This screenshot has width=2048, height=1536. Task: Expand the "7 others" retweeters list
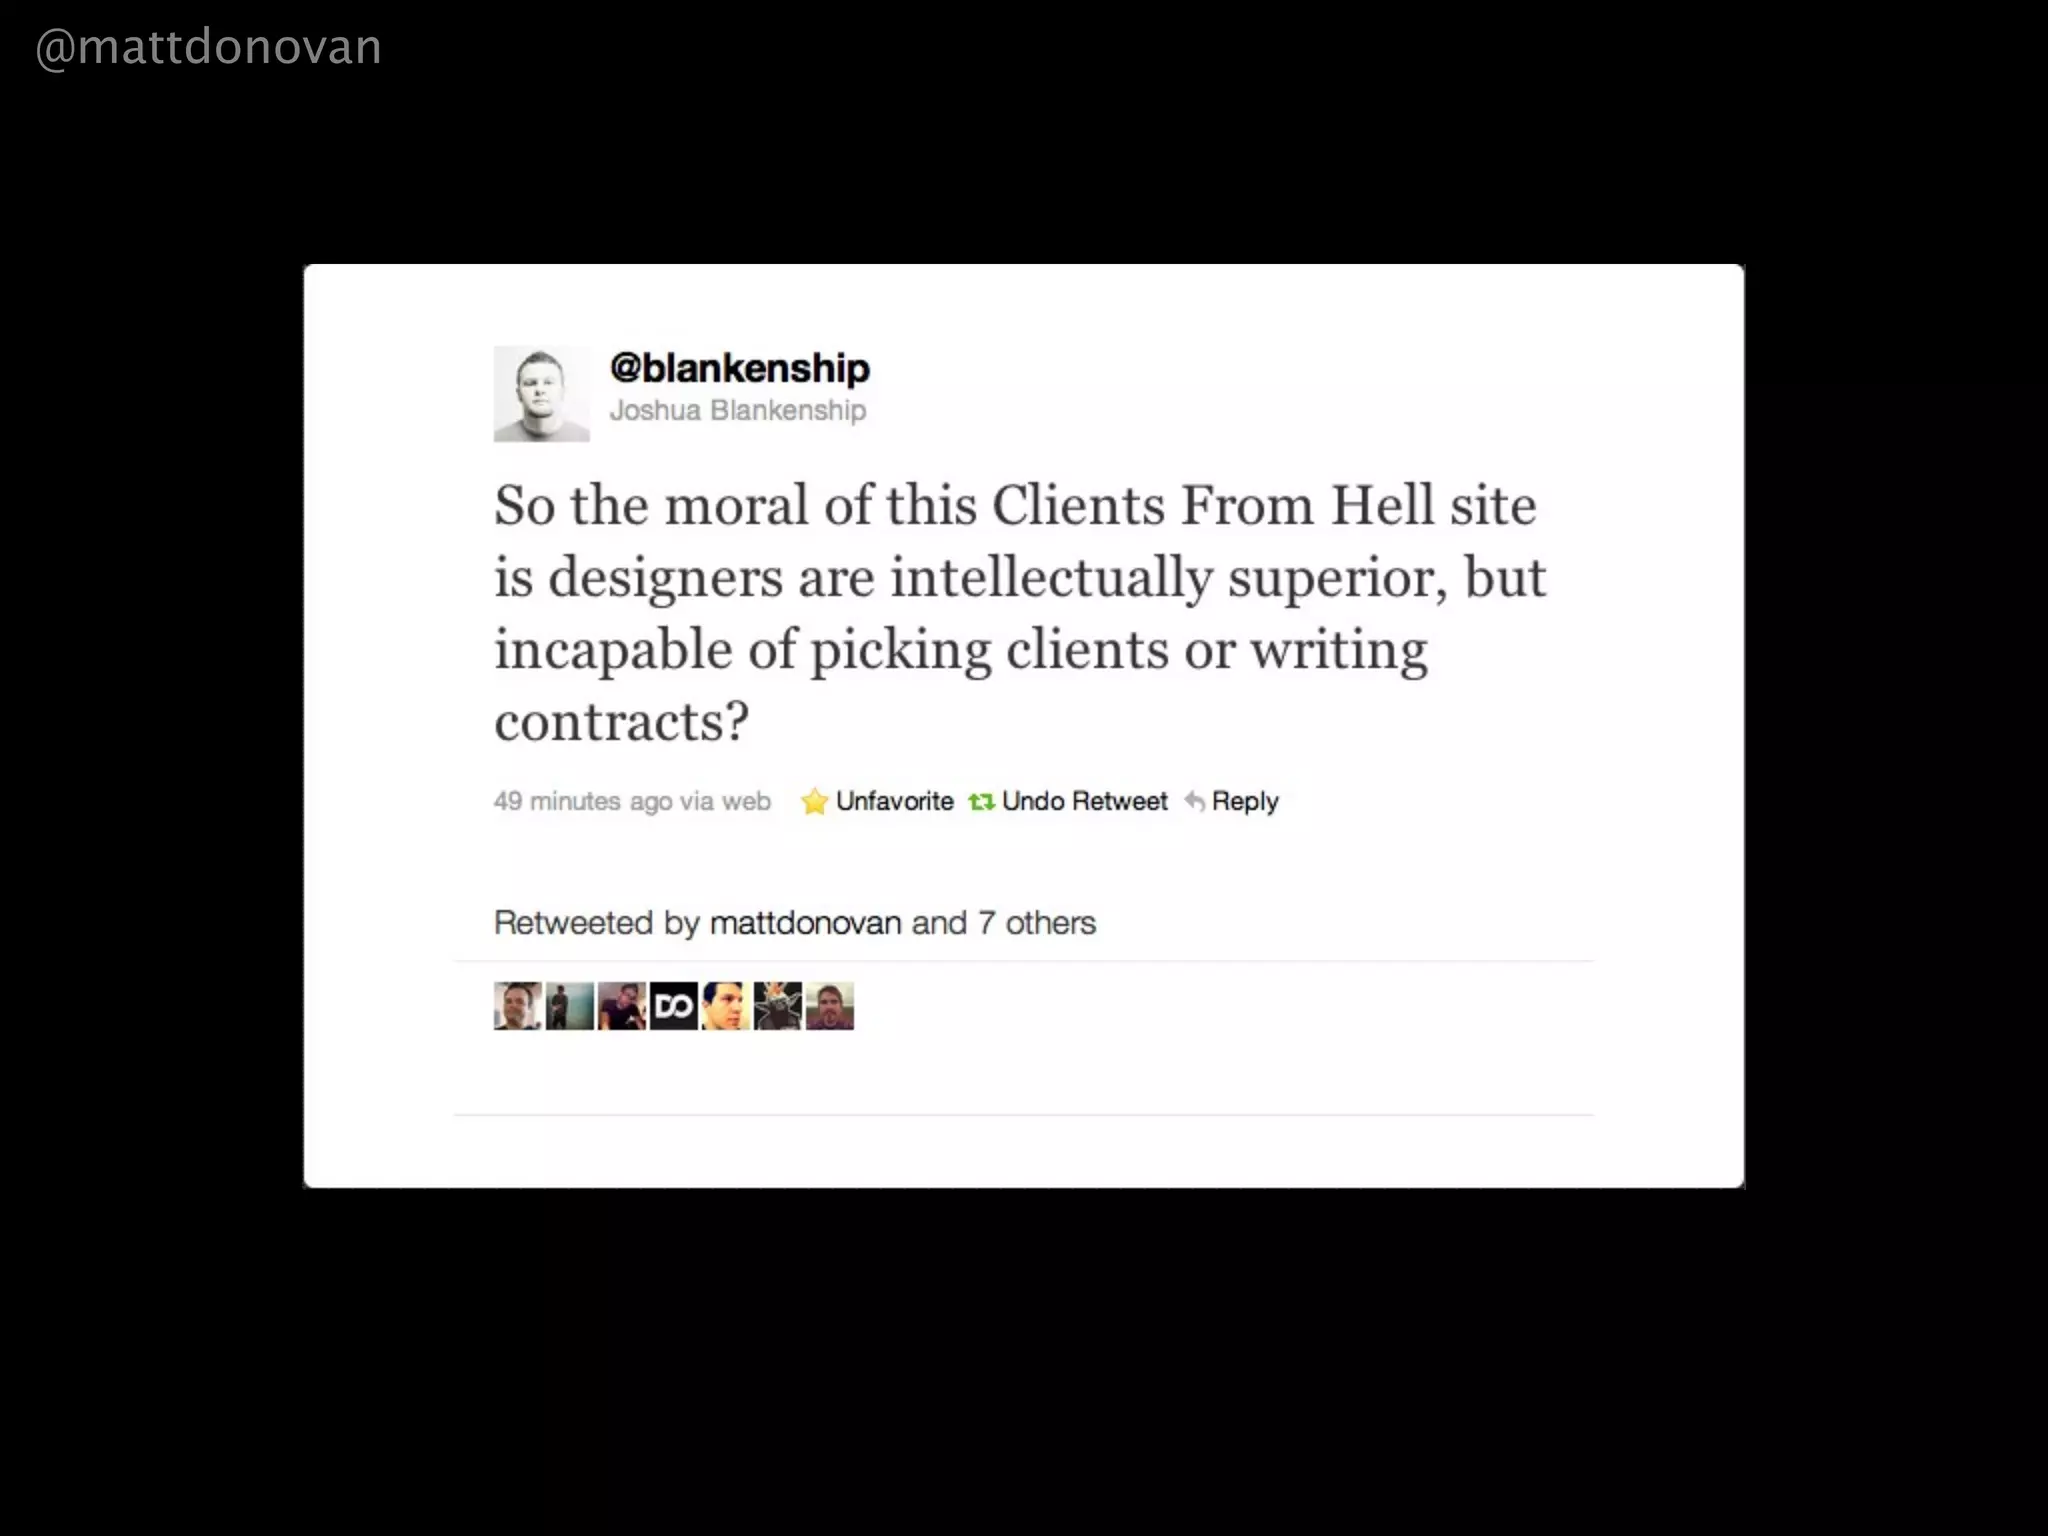[1037, 922]
